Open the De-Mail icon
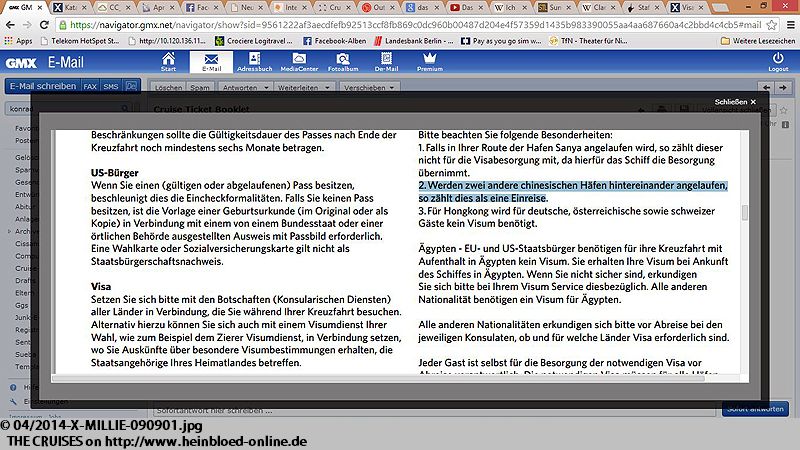 point(386,62)
